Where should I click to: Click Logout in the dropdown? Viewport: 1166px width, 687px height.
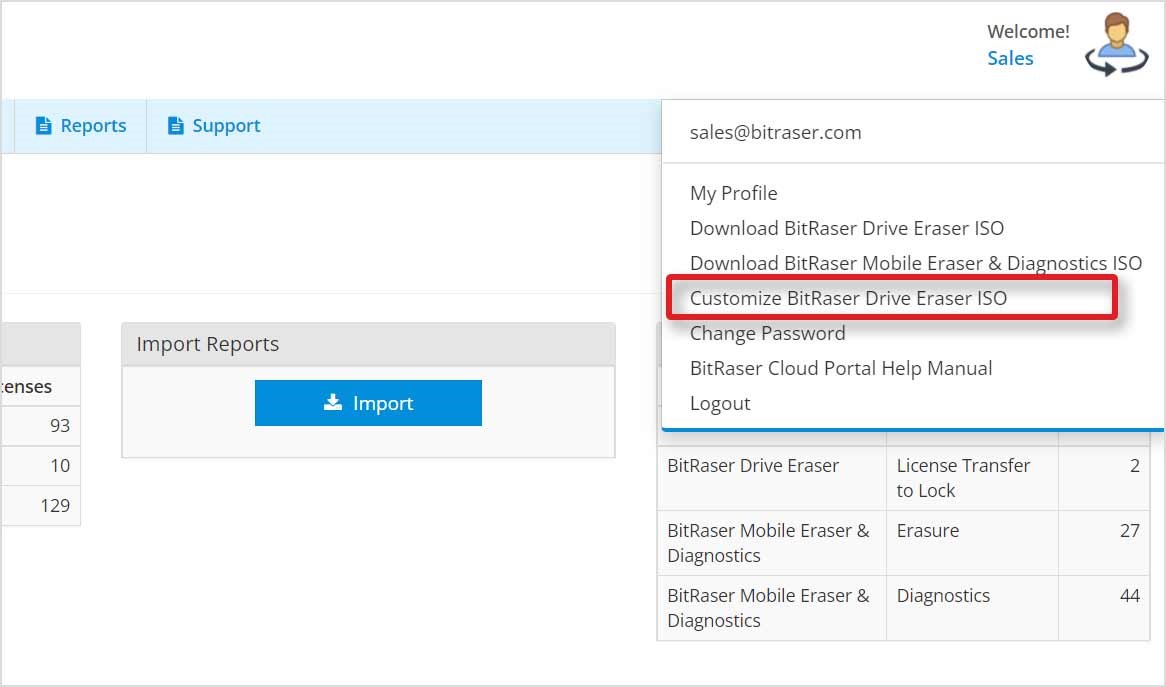coord(720,403)
